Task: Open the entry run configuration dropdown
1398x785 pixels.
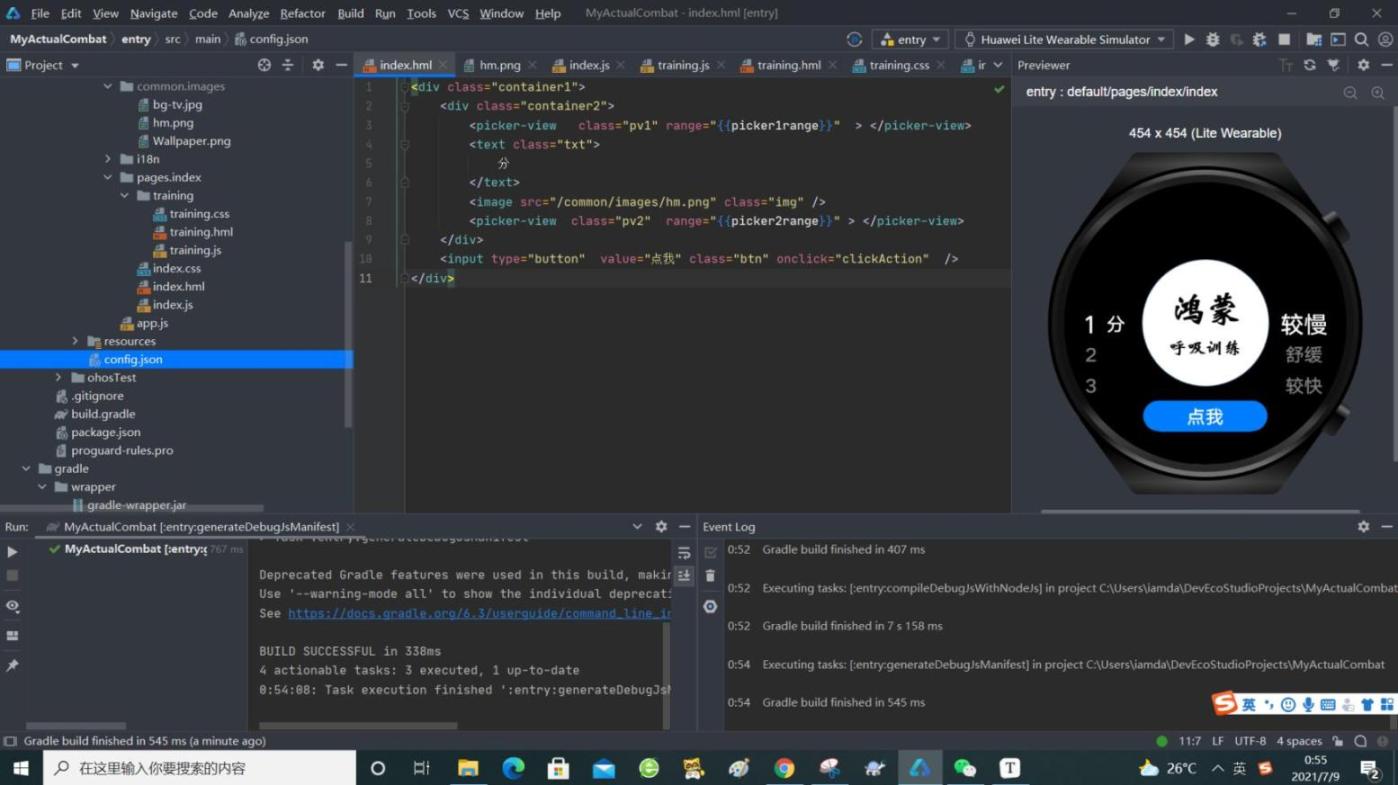Action: point(911,40)
